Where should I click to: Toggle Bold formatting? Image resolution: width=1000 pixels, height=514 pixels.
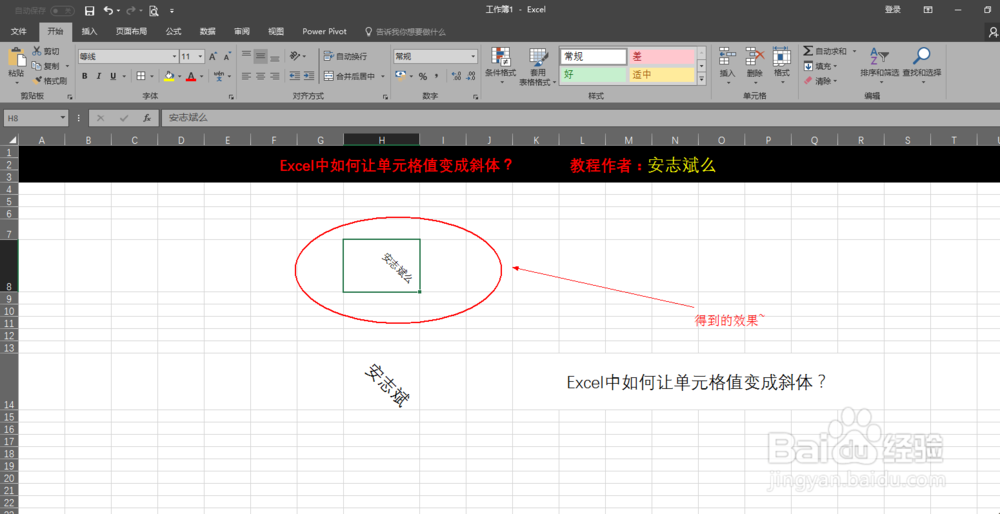tap(85, 76)
